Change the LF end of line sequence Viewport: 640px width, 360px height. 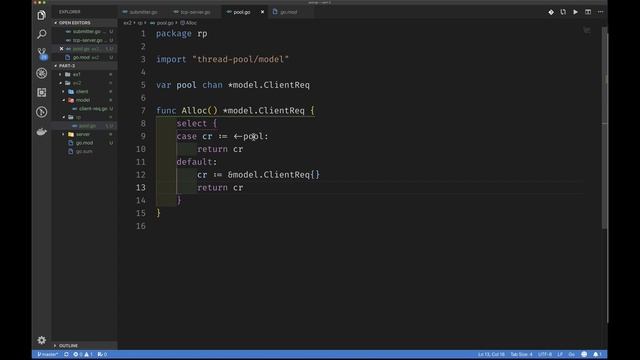tap(560, 354)
